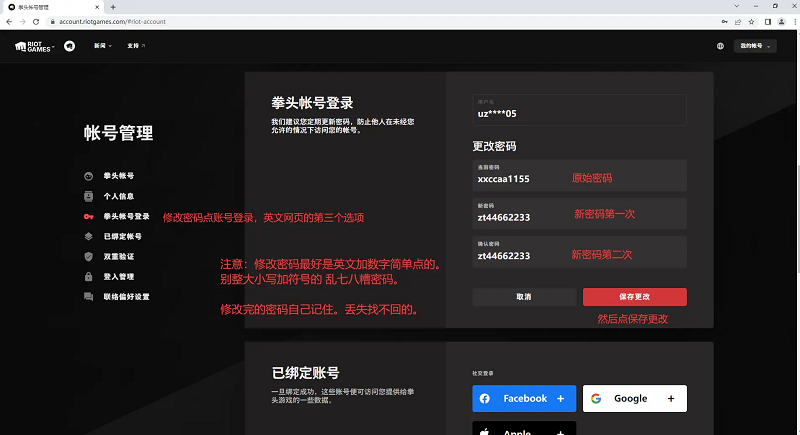Open tab search chevron in title bar
The height and width of the screenshot is (435, 800).
tap(737, 6)
